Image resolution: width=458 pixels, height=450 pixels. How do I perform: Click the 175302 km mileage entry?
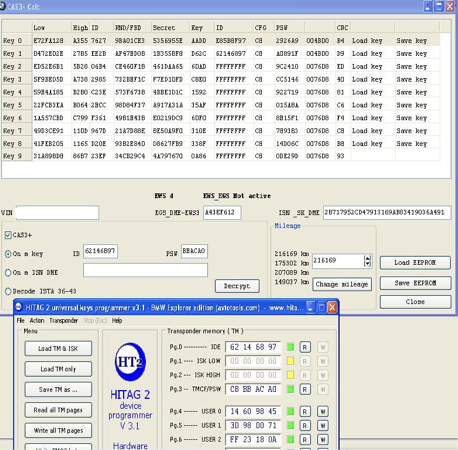coord(292,263)
